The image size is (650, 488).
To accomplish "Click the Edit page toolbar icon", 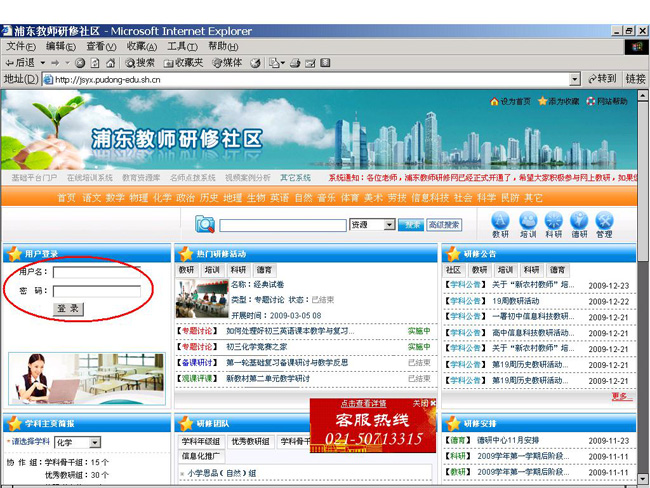I will click(x=310, y=63).
